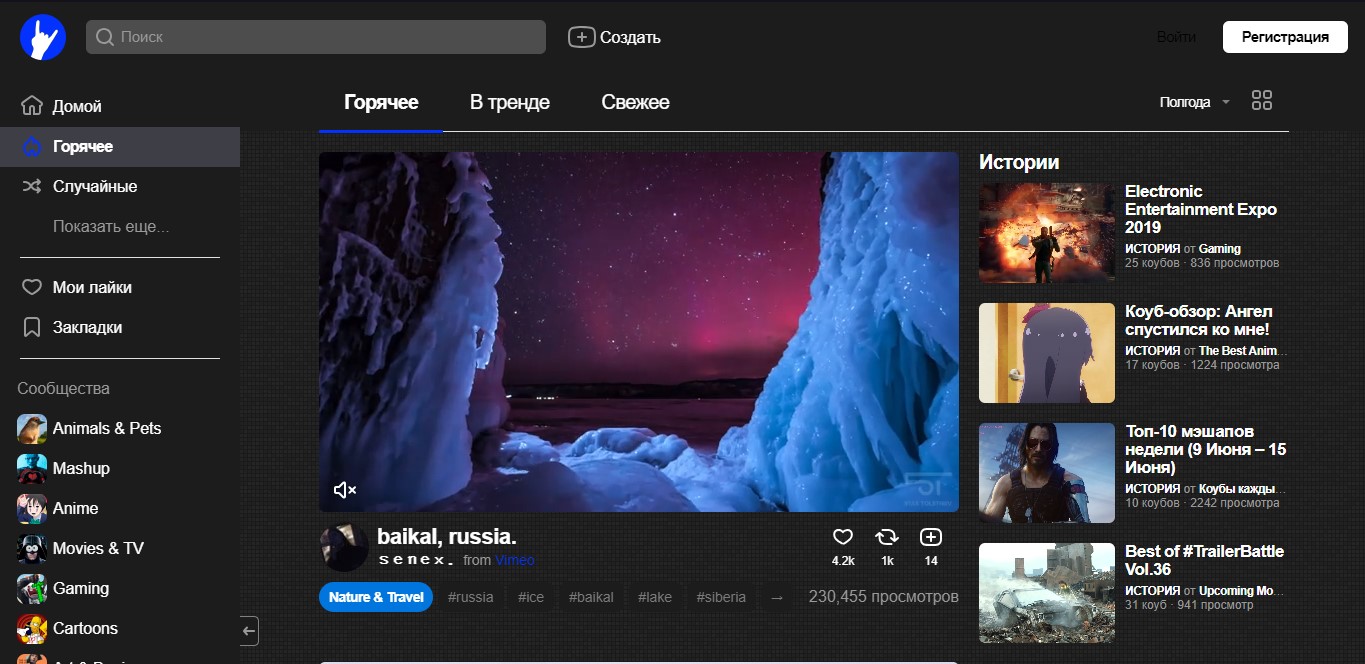This screenshot has width=1365, height=664.
Task: Open Закладки with the bookmark icon
Action: [31, 327]
